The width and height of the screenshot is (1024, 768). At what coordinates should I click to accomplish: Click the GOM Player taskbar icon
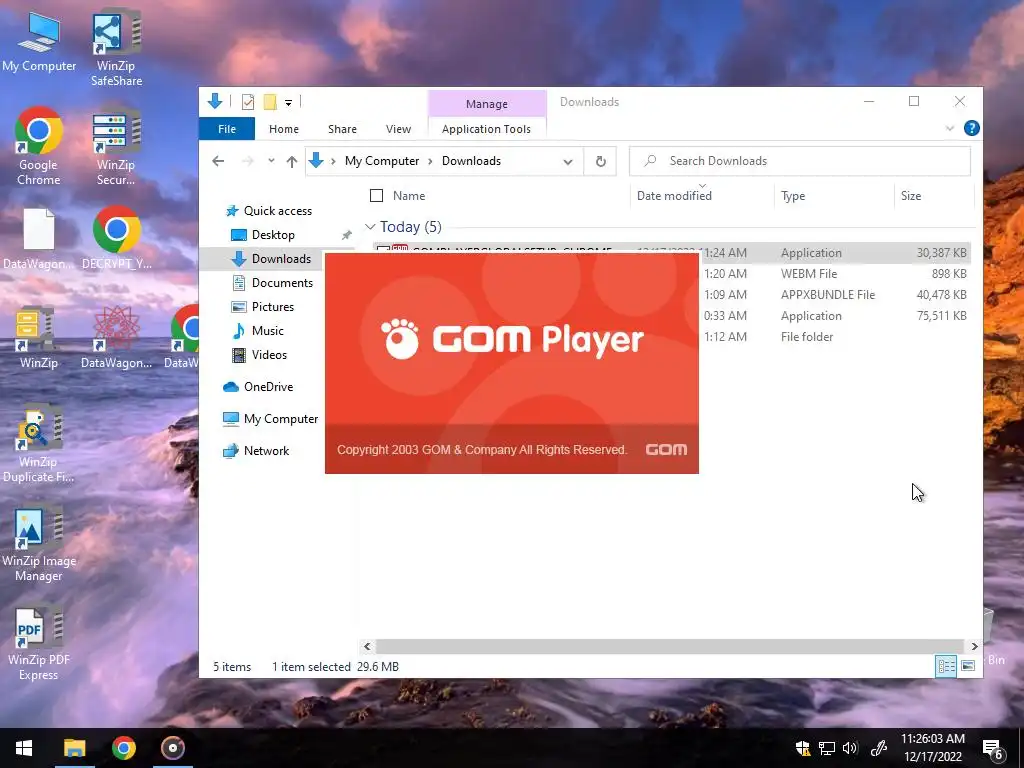tap(173, 748)
